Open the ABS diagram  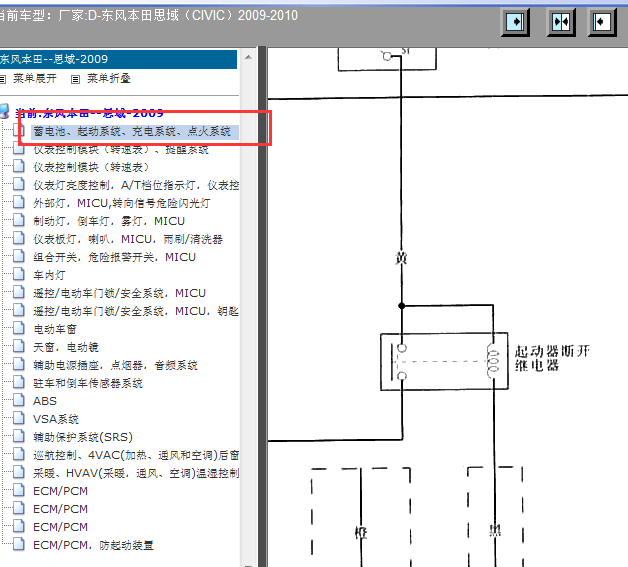(45, 401)
